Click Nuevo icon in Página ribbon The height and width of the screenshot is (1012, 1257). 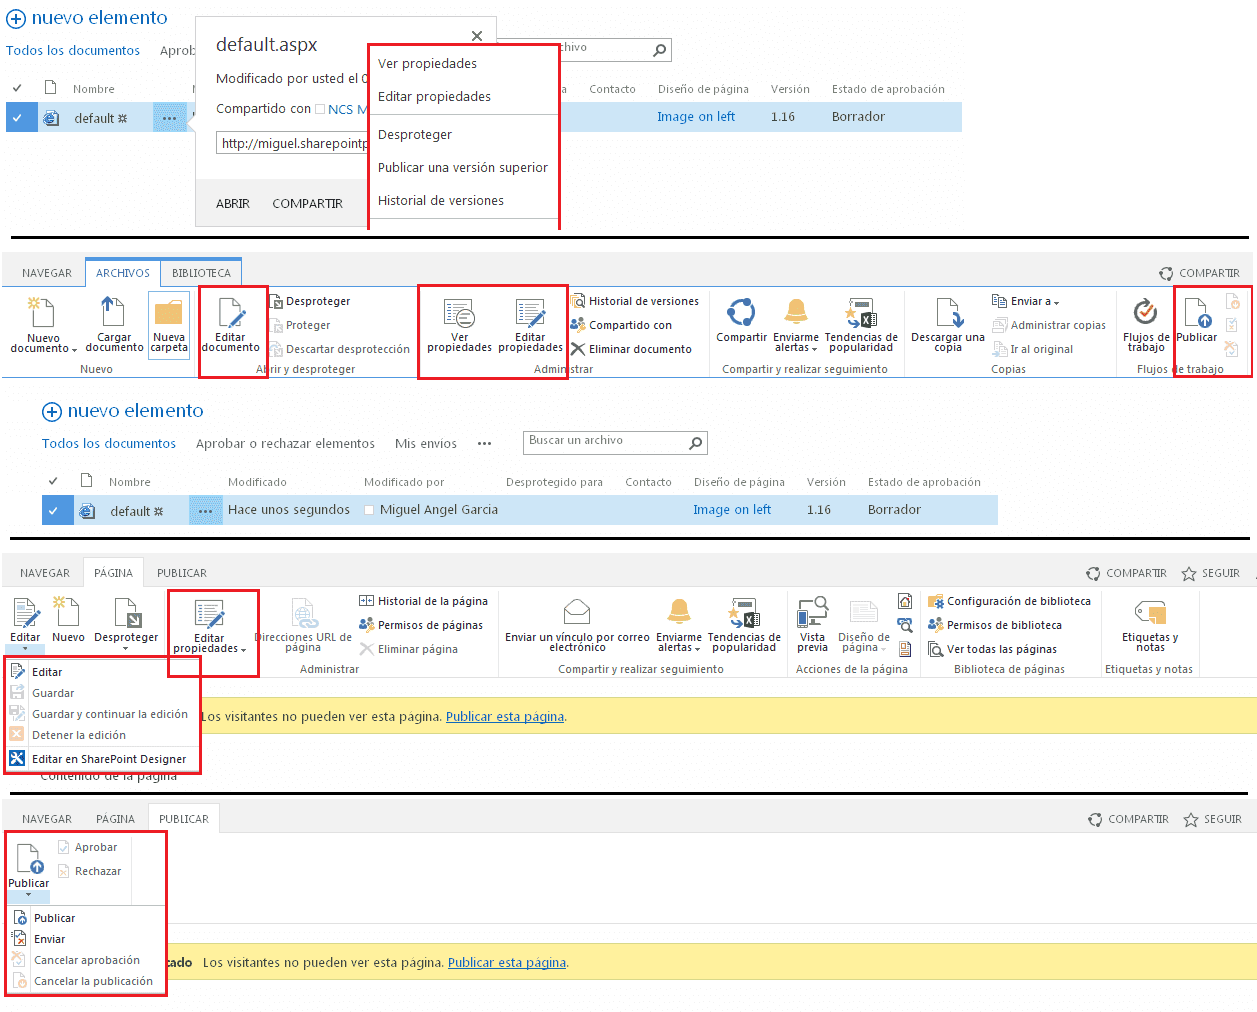click(67, 612)
